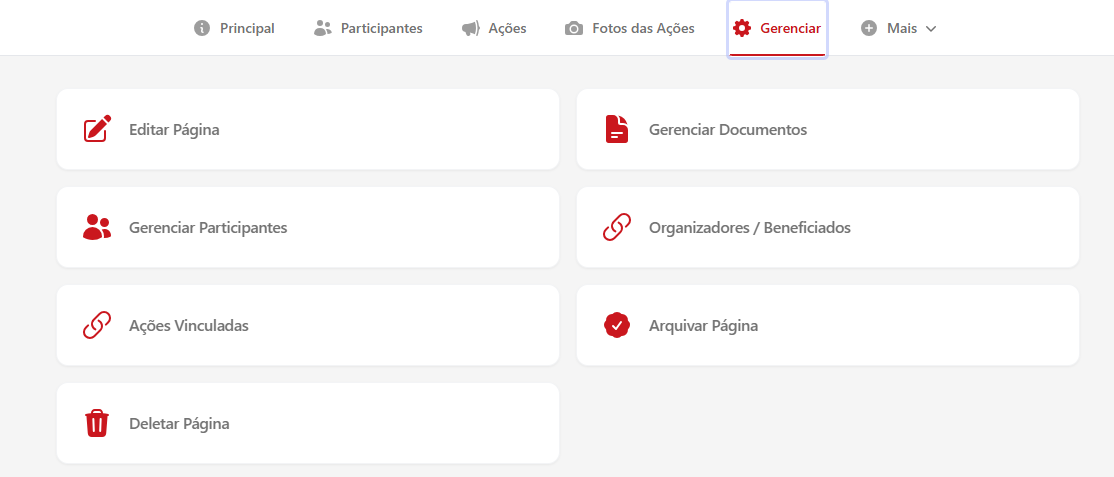Select the Gerenciar Documentos option
This screenshot has width=1114, height=477.
tap(727, 129)
